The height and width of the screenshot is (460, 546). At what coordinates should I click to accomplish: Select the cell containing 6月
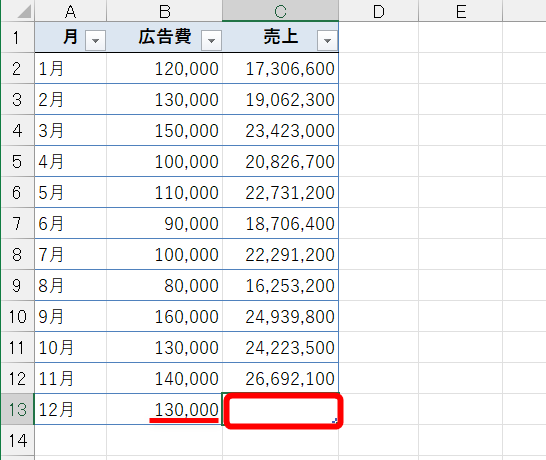71,223
